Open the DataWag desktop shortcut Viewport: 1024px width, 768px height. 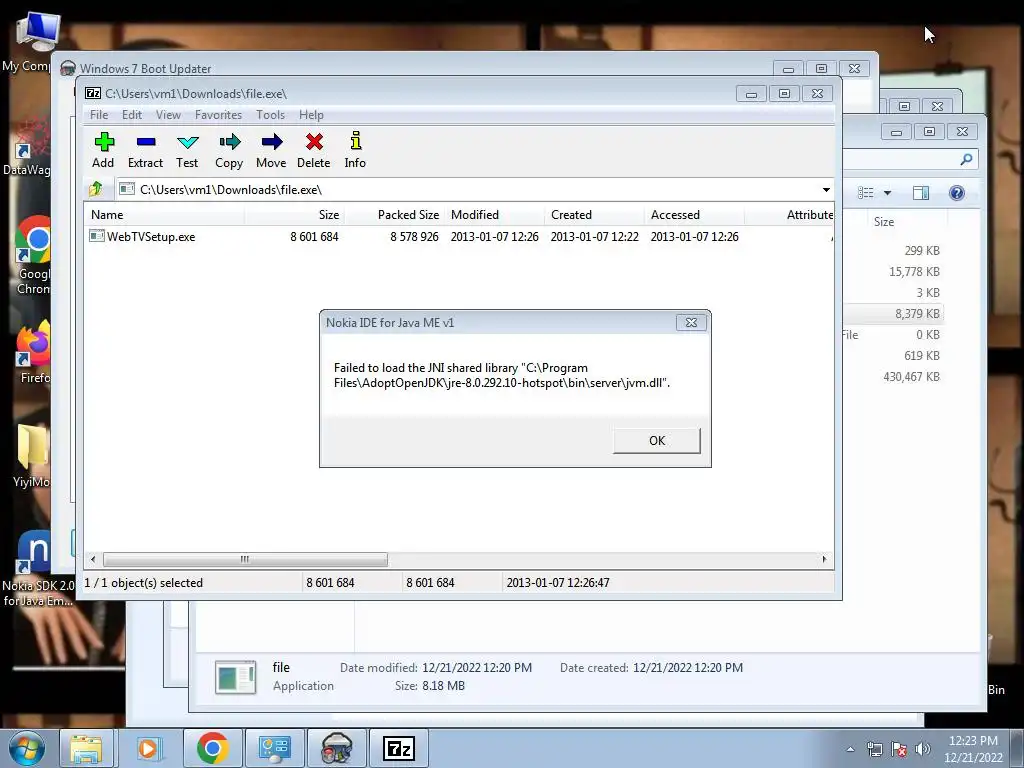[27, 147]
